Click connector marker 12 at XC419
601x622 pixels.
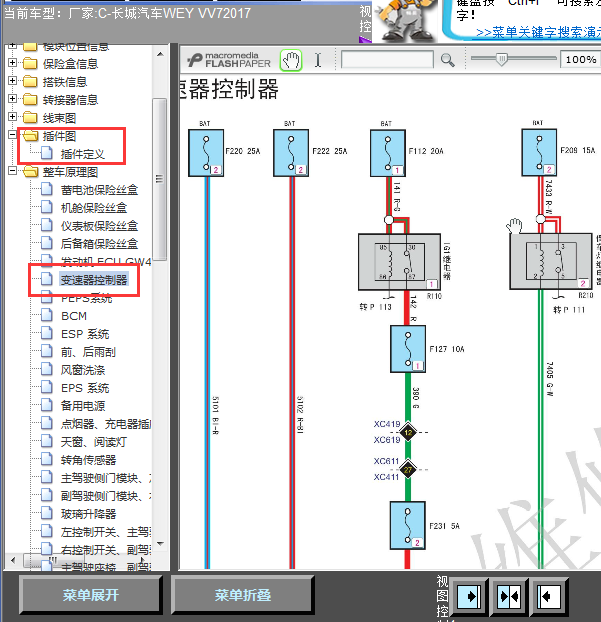408,432
